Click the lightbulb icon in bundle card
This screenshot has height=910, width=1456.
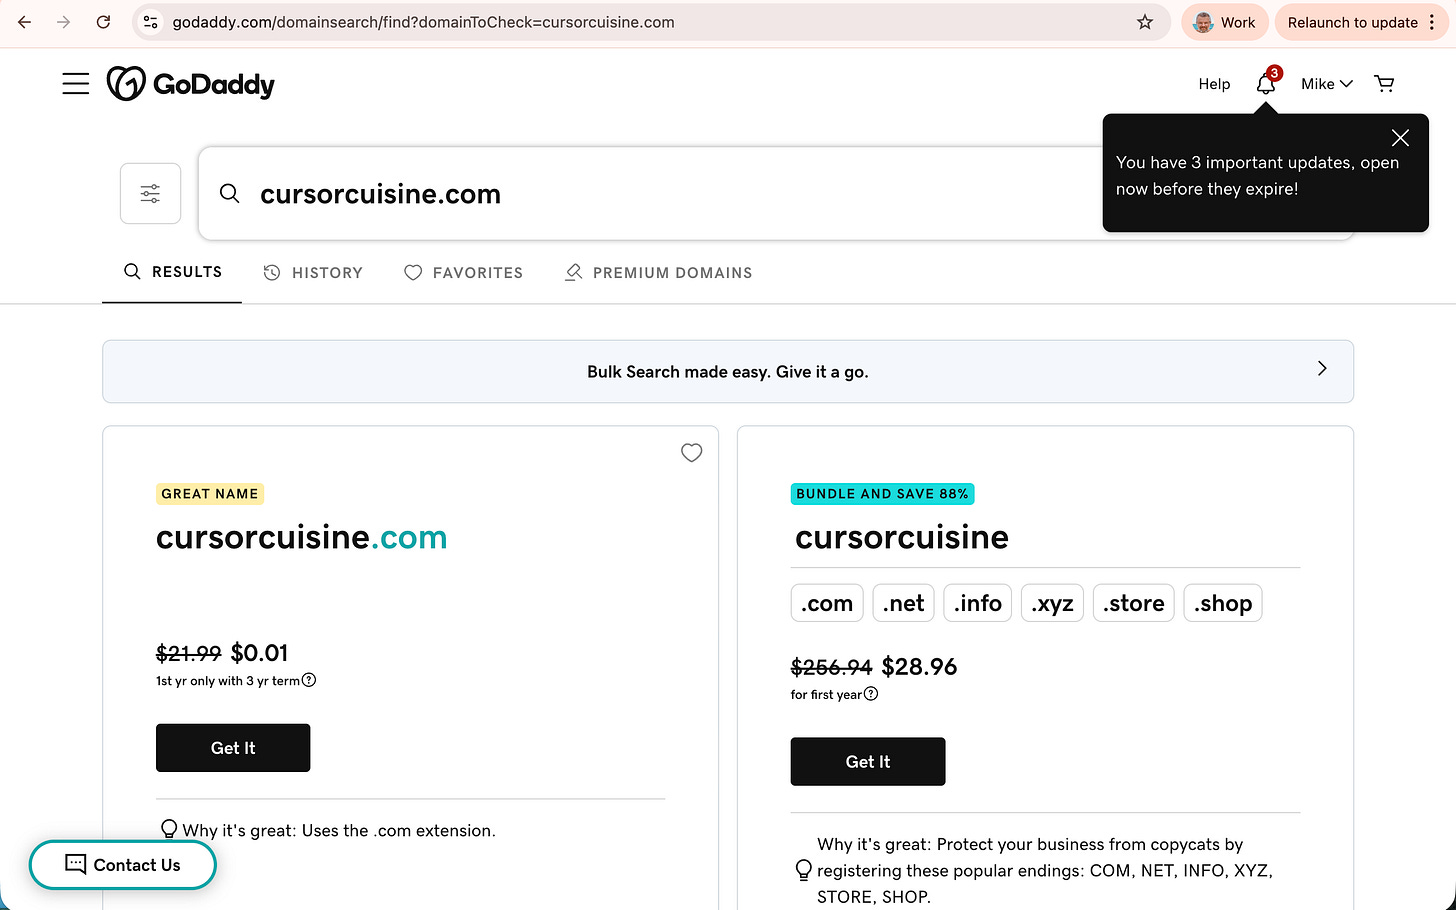tap(803, 870)
